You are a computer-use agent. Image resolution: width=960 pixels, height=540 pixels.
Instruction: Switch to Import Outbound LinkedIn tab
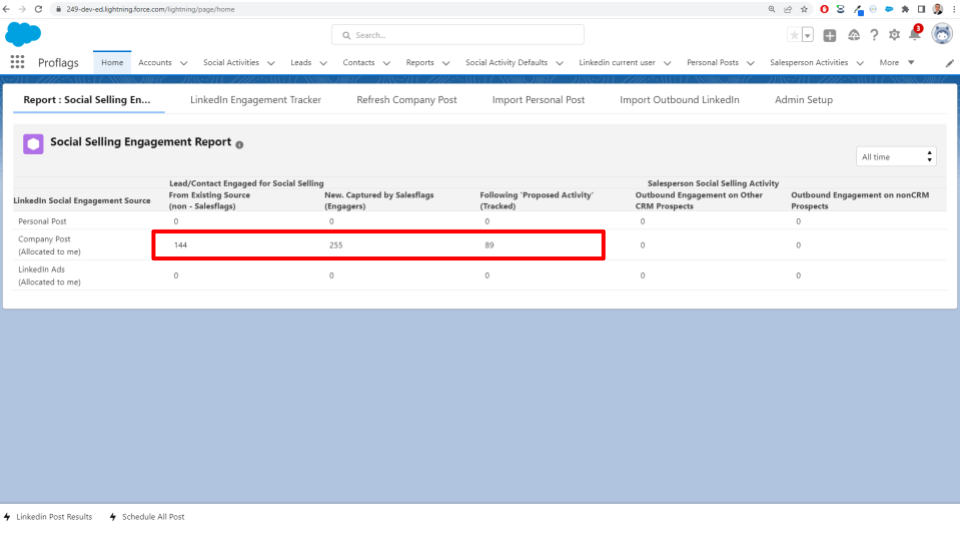[680, 100]
